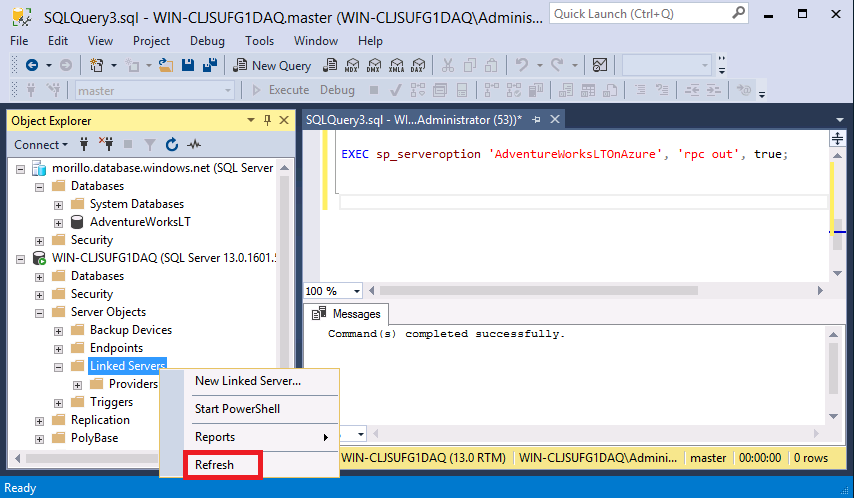The height and width of the screenshot is (498, 854).
Task: Expand the Replication folder
Action: 39,421
